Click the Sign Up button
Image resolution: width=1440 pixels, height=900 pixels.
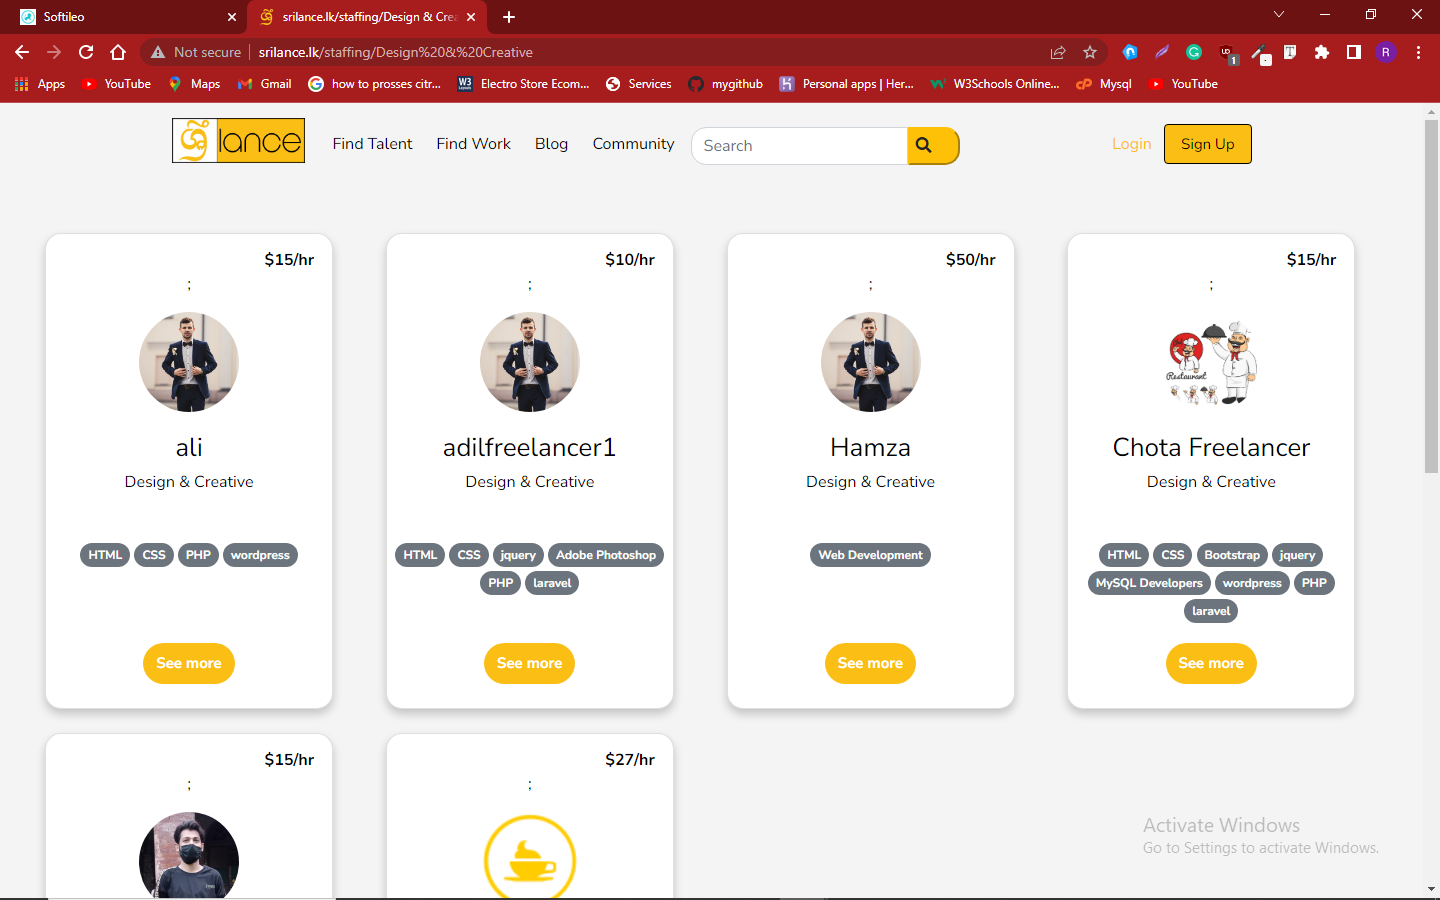coord(1207,144)
